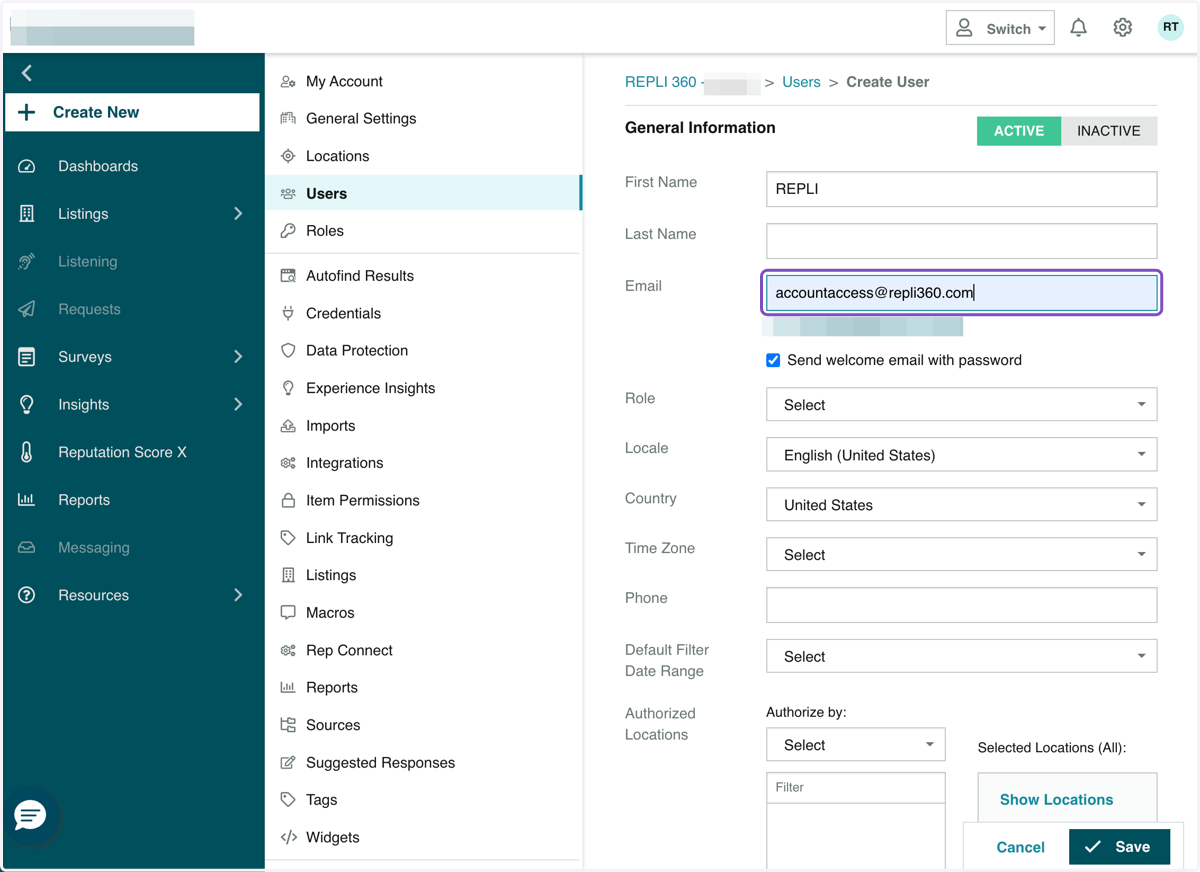This screenshot has width=1200, height=872.
Task: Click the Roles key icon
Action: coord(288,231)
